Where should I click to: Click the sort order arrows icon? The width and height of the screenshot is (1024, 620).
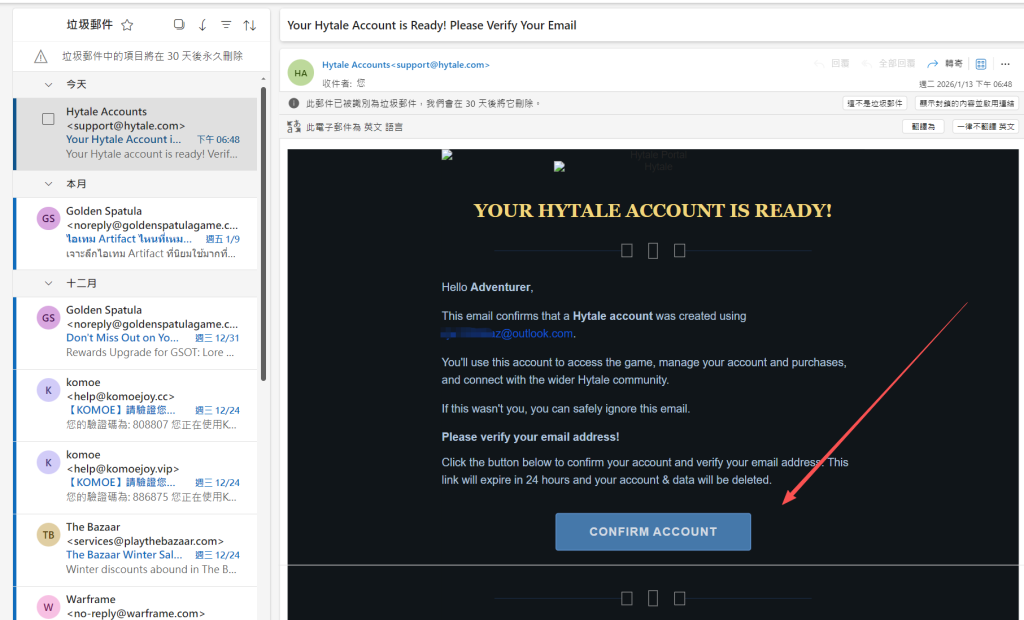pos(250,25)
